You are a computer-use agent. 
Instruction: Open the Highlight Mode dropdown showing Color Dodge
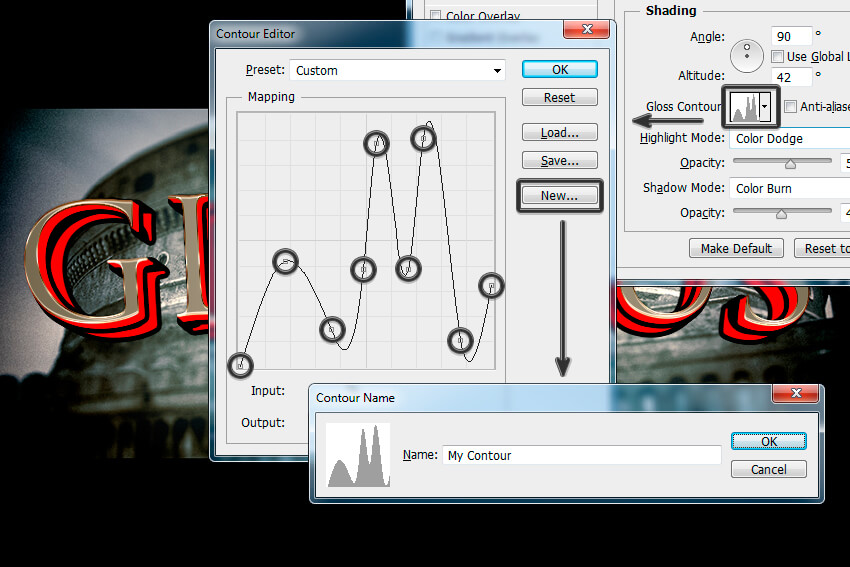tap(789, 139)
